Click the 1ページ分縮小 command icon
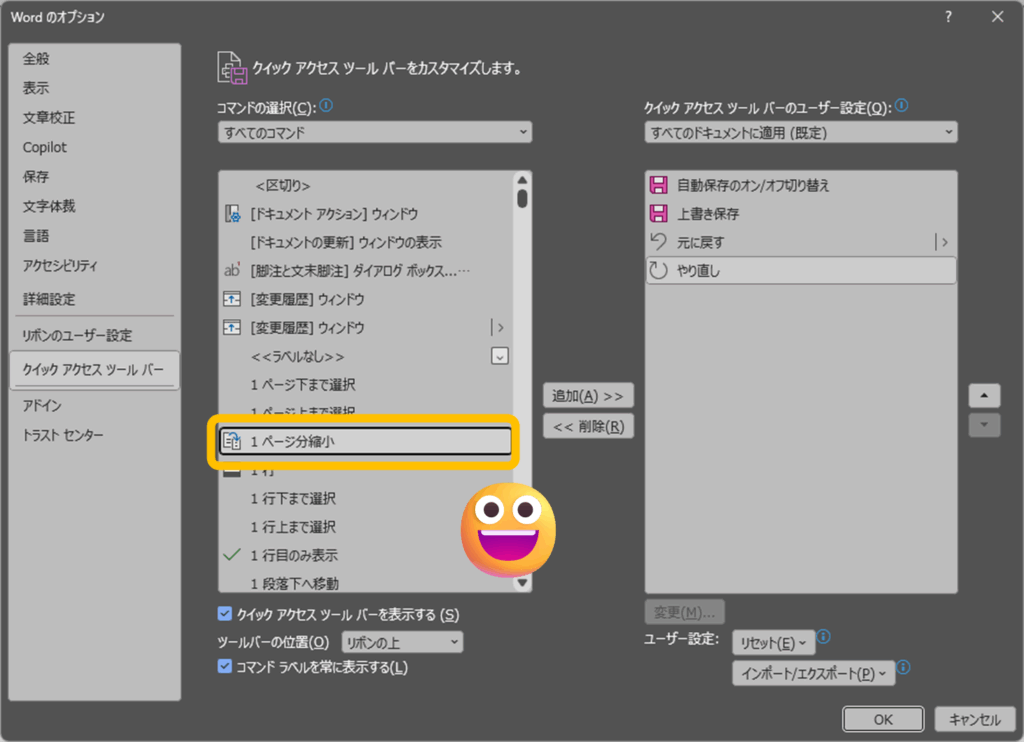Image resolution: width=1024 pixels, height=742 pixels. coord(232,442)
